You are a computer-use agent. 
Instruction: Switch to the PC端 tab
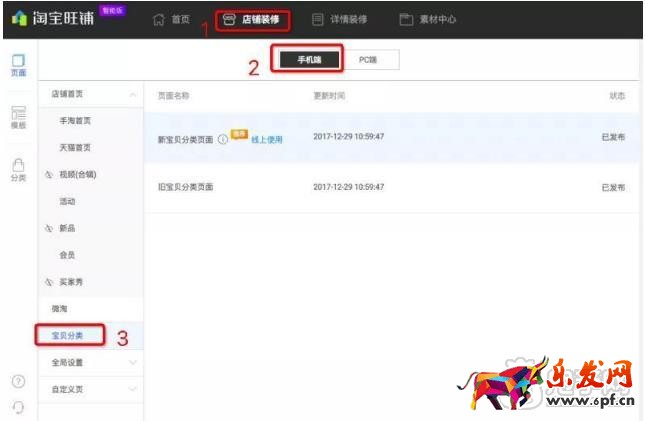368,60
